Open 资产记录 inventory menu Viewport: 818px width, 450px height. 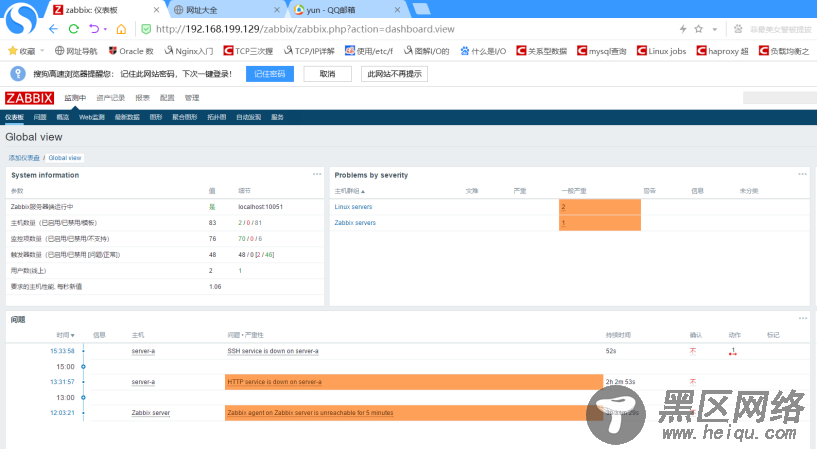[111, 98]
